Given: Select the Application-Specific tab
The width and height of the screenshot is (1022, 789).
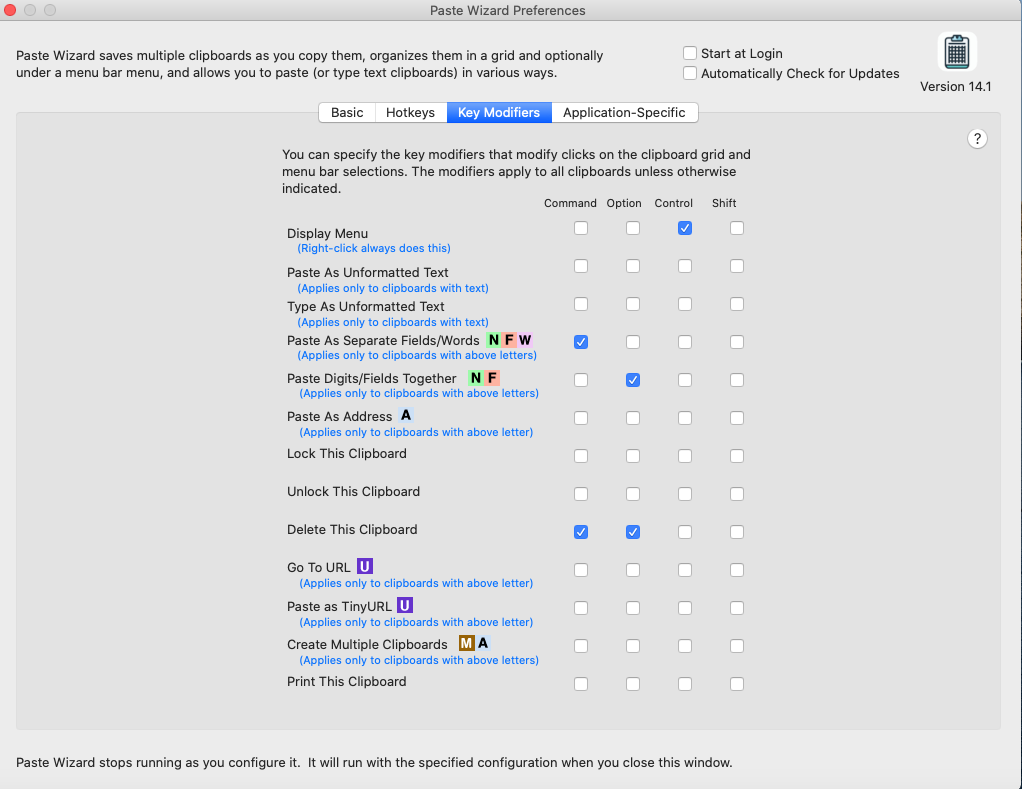Looking at the screenshot, I should 624,112.
